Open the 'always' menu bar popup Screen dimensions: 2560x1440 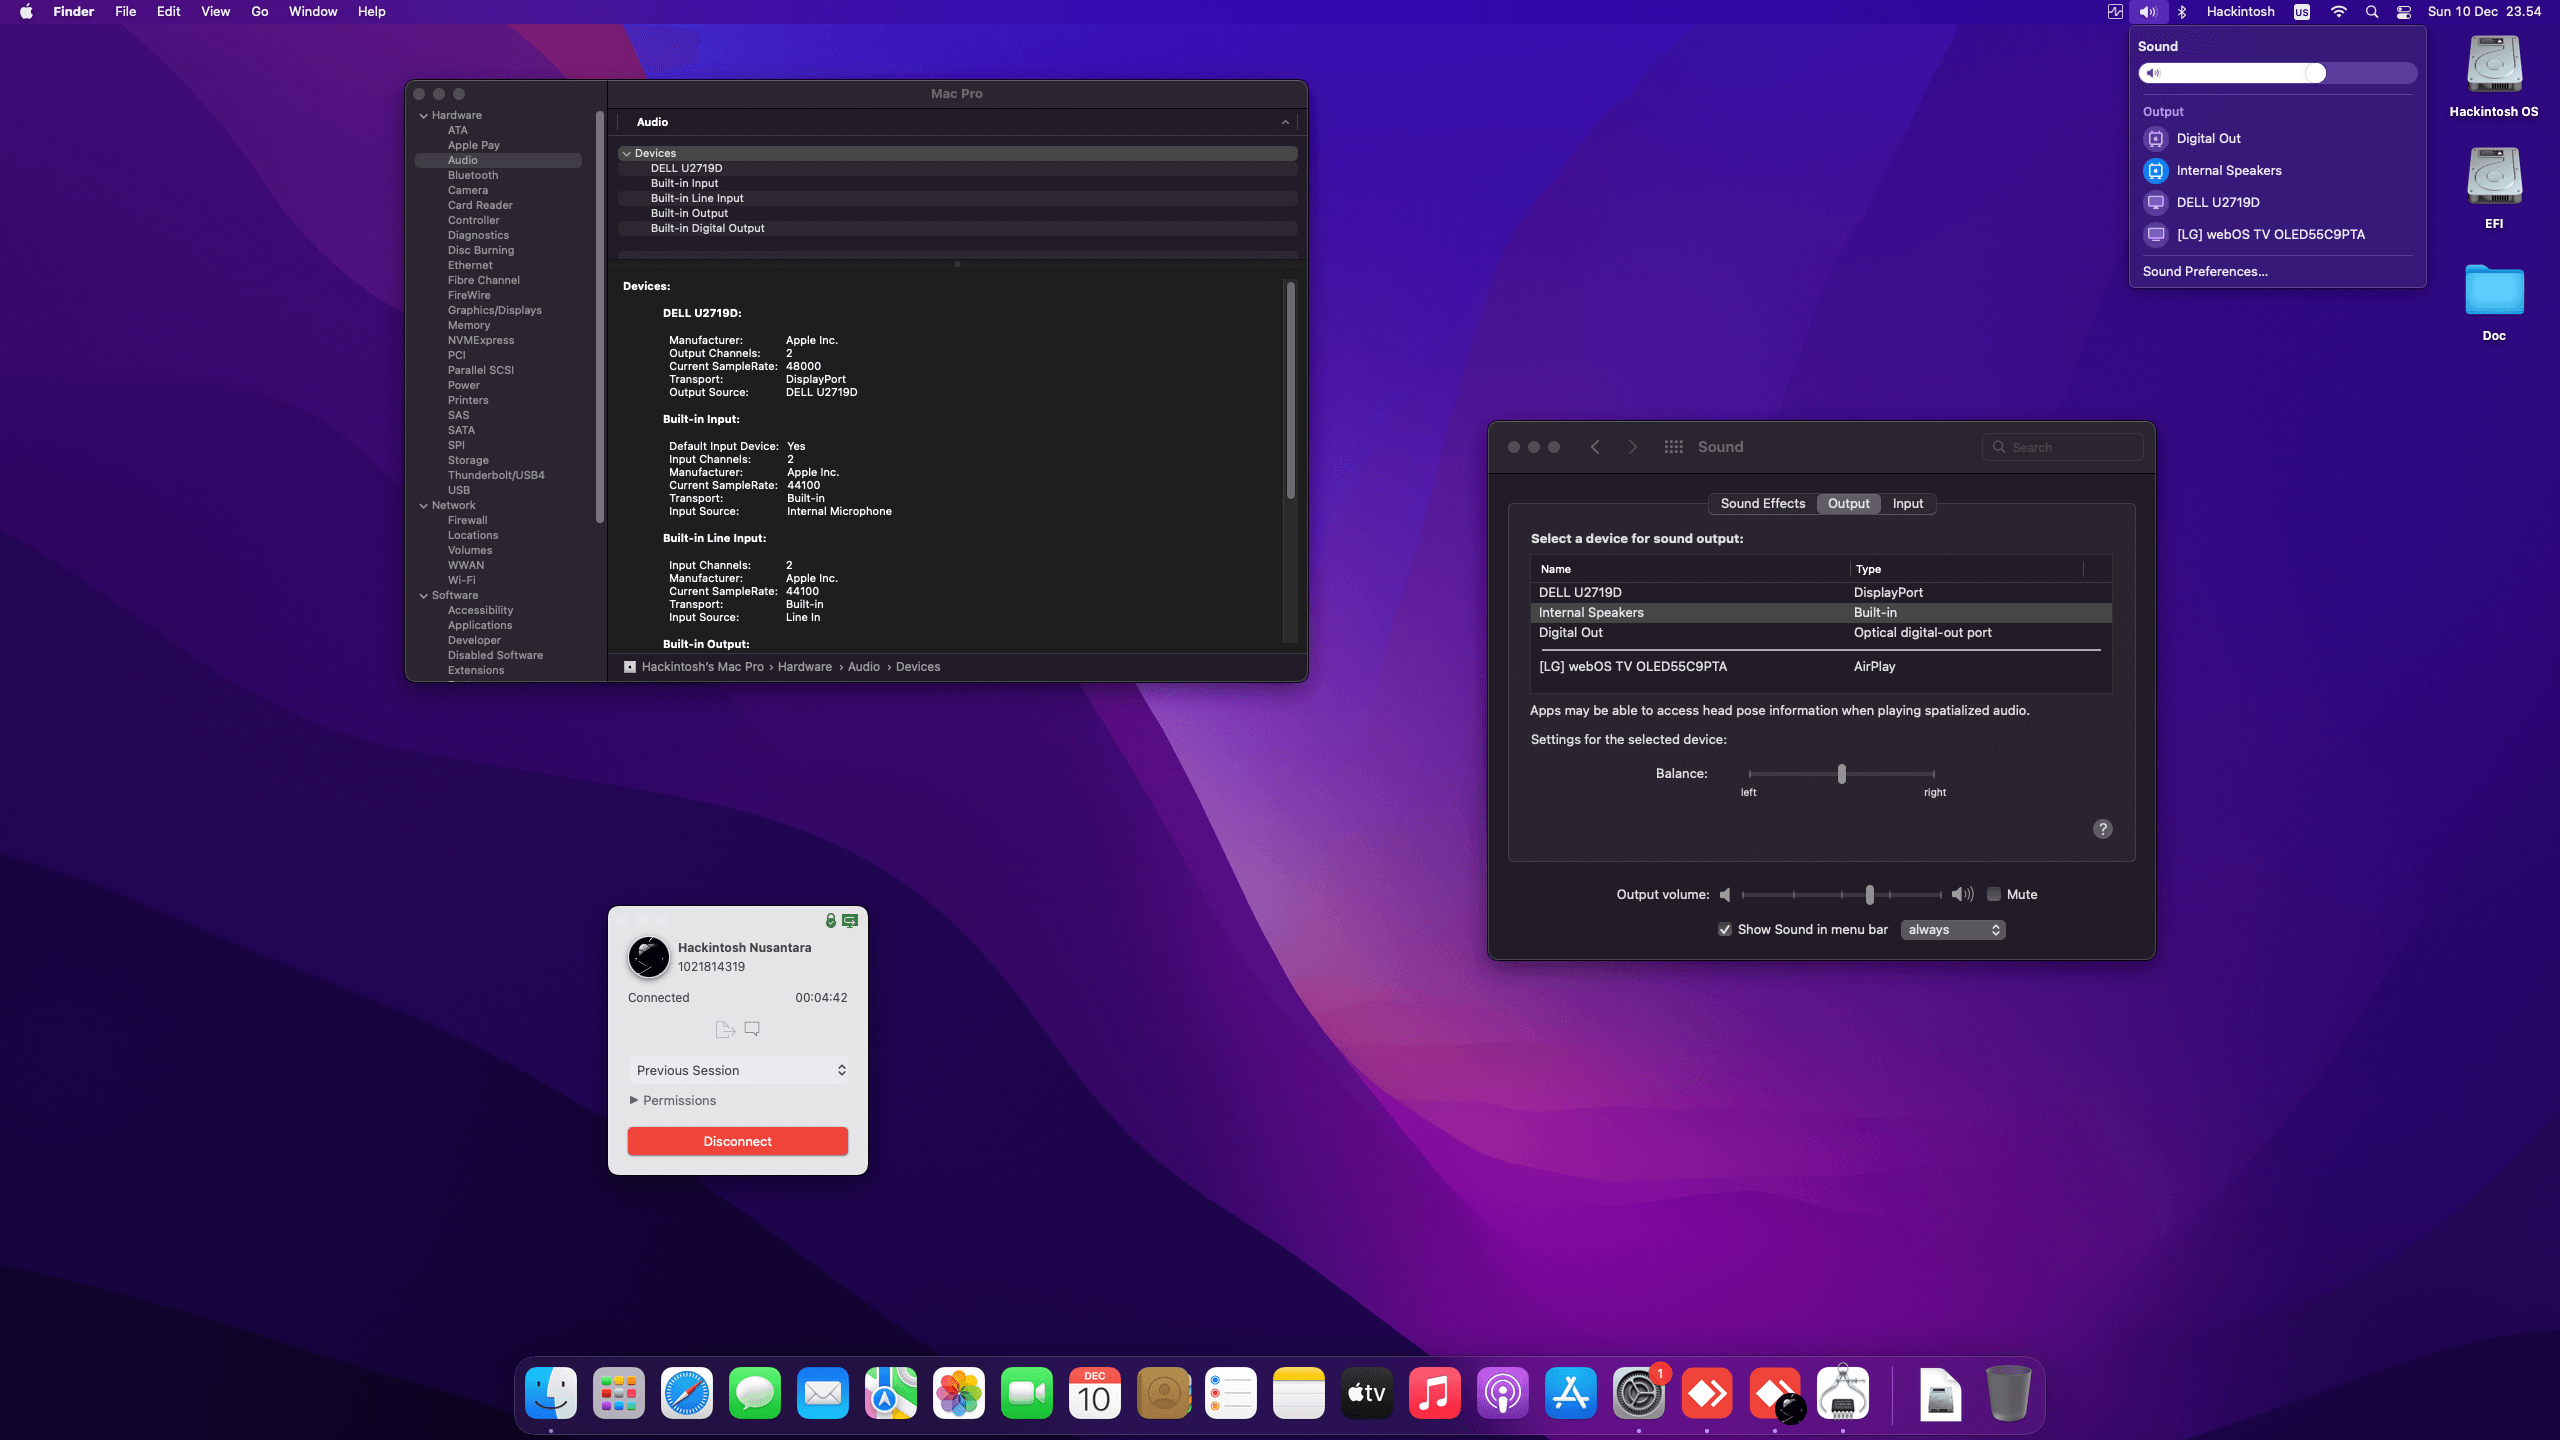(1953, 929)
